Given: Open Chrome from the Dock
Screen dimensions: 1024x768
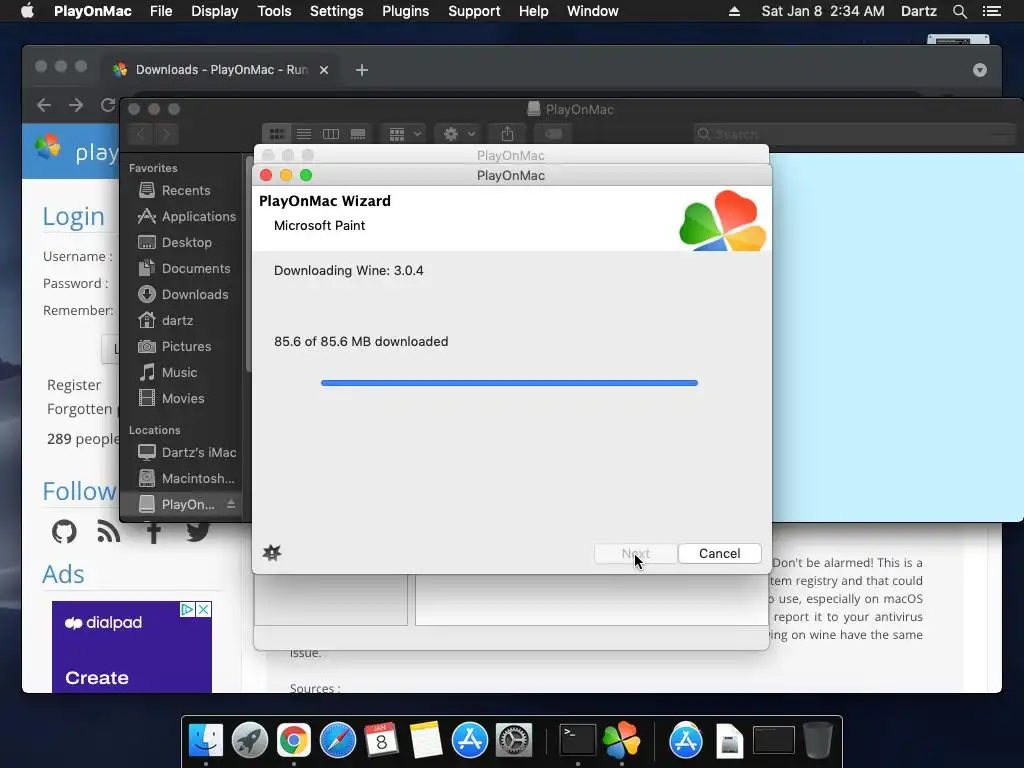Looking at the screenshot, I should pyautogui.click(x=294, y=741).
